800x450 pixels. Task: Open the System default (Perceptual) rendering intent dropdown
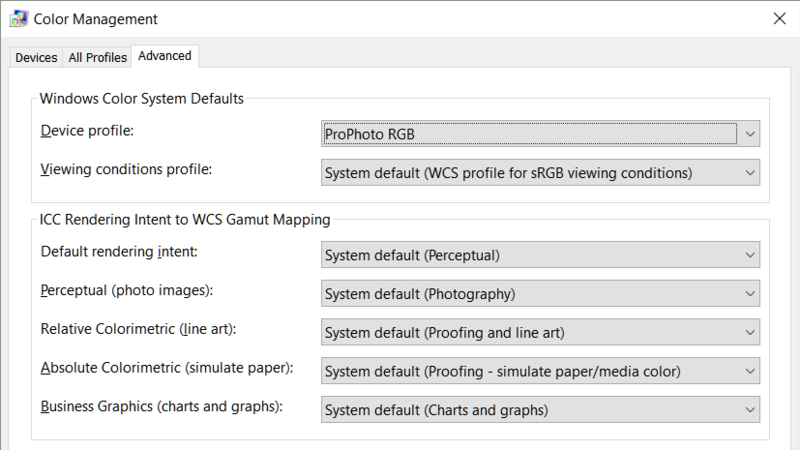540,255
